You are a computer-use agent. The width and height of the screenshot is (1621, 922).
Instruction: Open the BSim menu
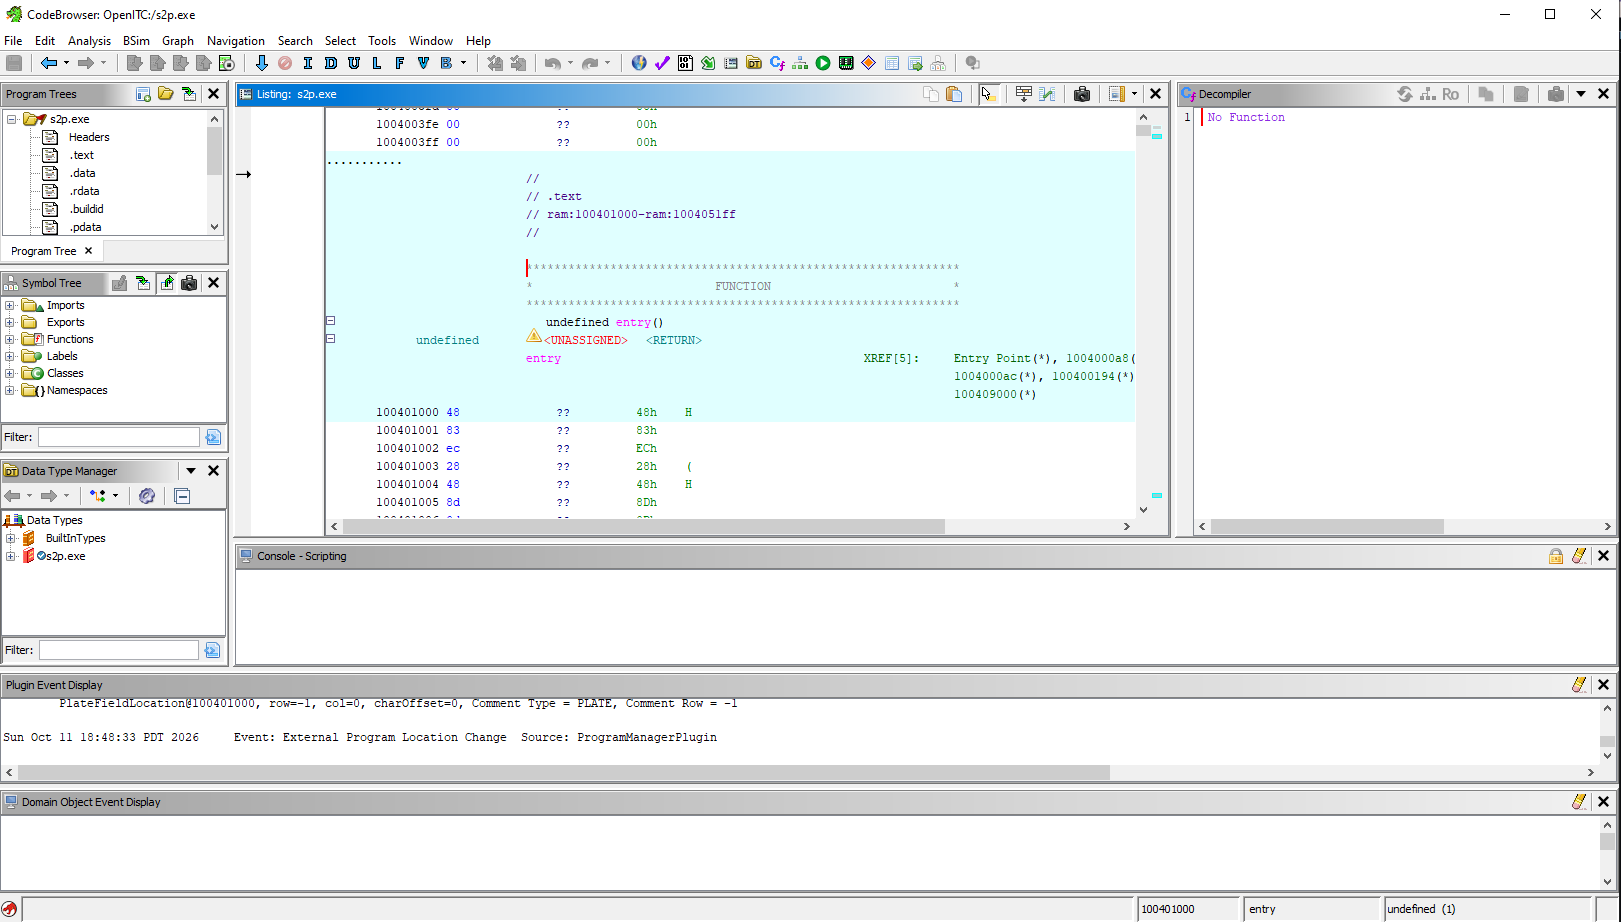coord(136,41)
